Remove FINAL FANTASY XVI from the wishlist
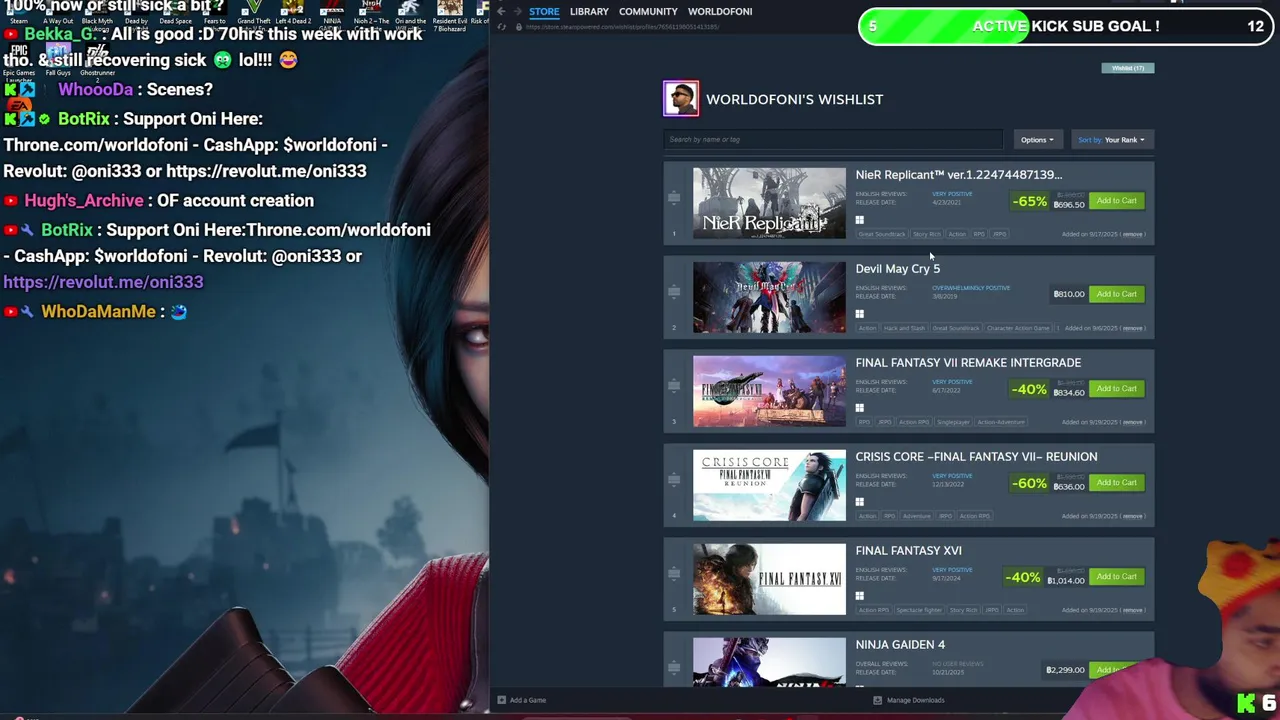1280x720 pixels. [1132, 610]
